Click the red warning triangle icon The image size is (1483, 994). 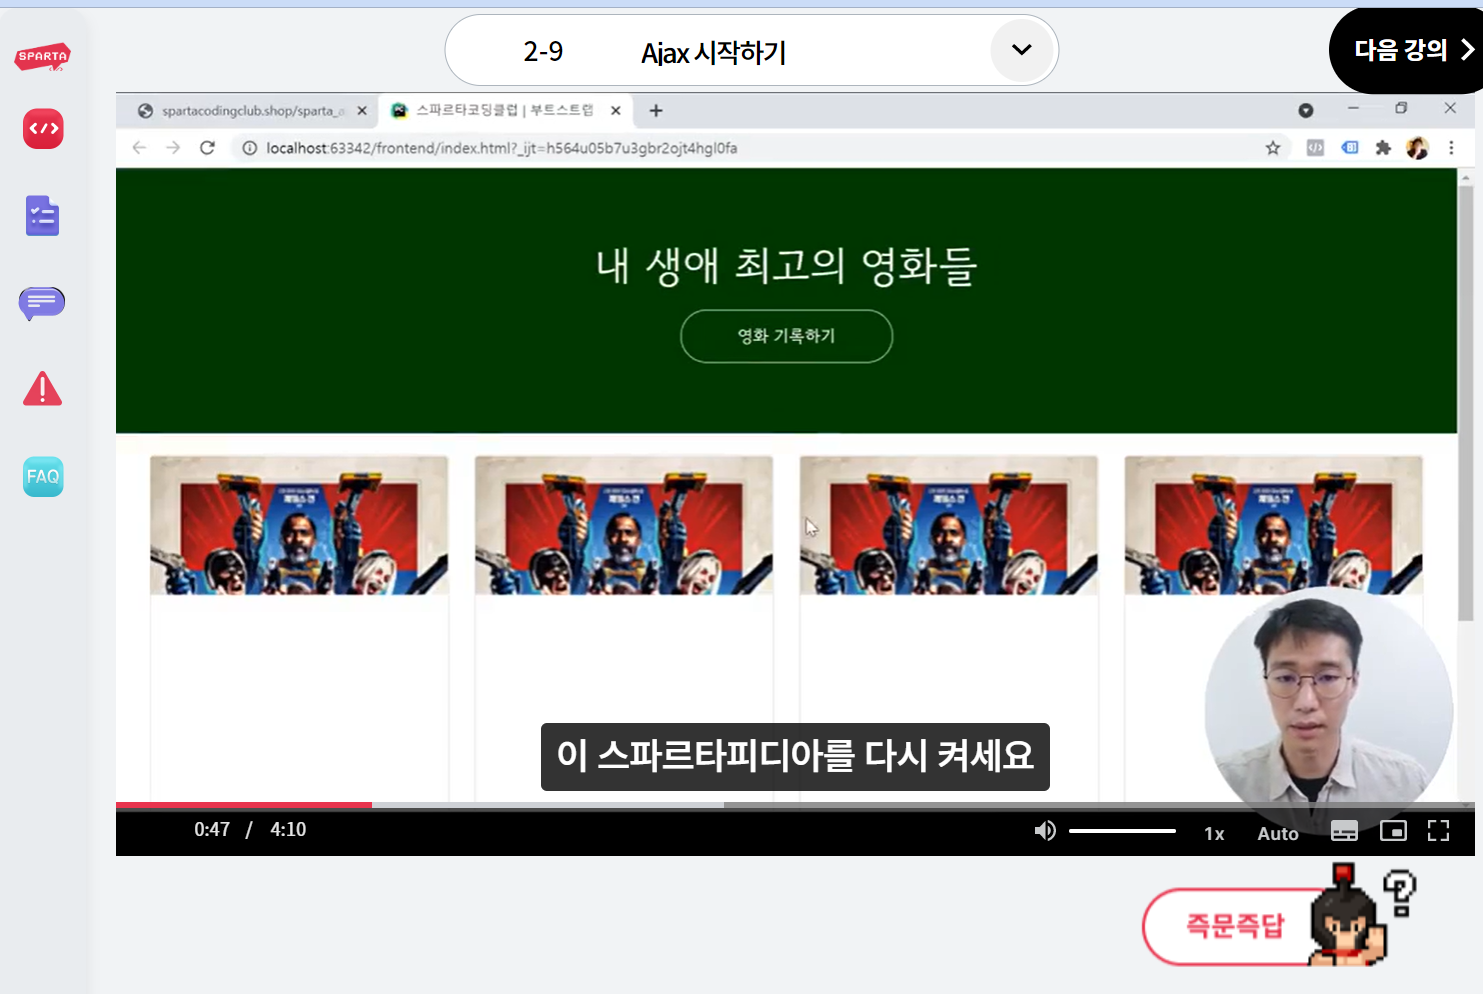[42, 389]
